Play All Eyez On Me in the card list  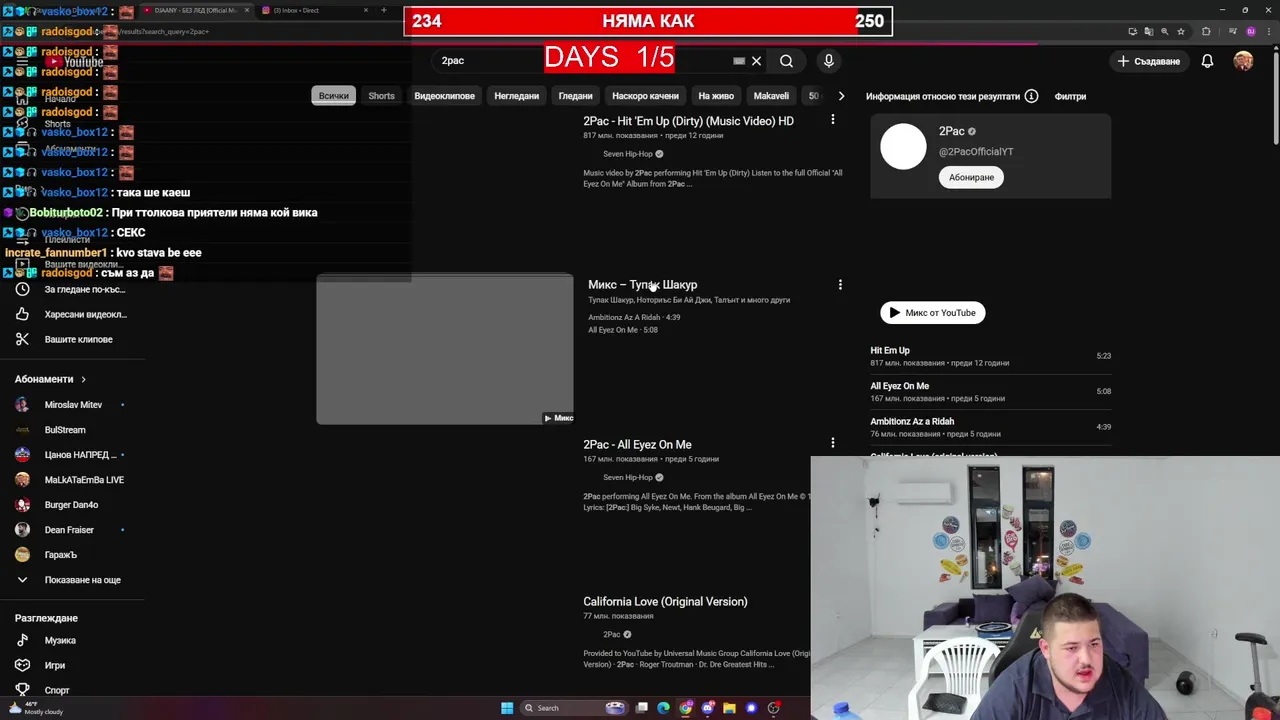point(990,391)
